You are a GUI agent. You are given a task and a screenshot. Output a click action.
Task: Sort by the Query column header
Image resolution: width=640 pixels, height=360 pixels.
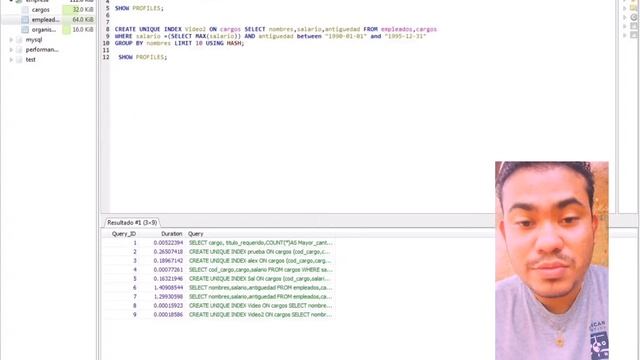[196, 234]
